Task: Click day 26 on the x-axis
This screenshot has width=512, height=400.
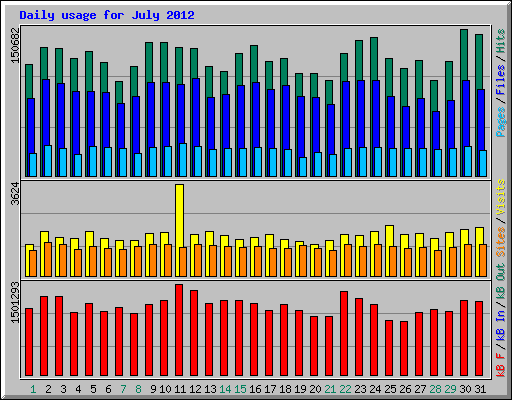Action: click(x=405, y=389)
